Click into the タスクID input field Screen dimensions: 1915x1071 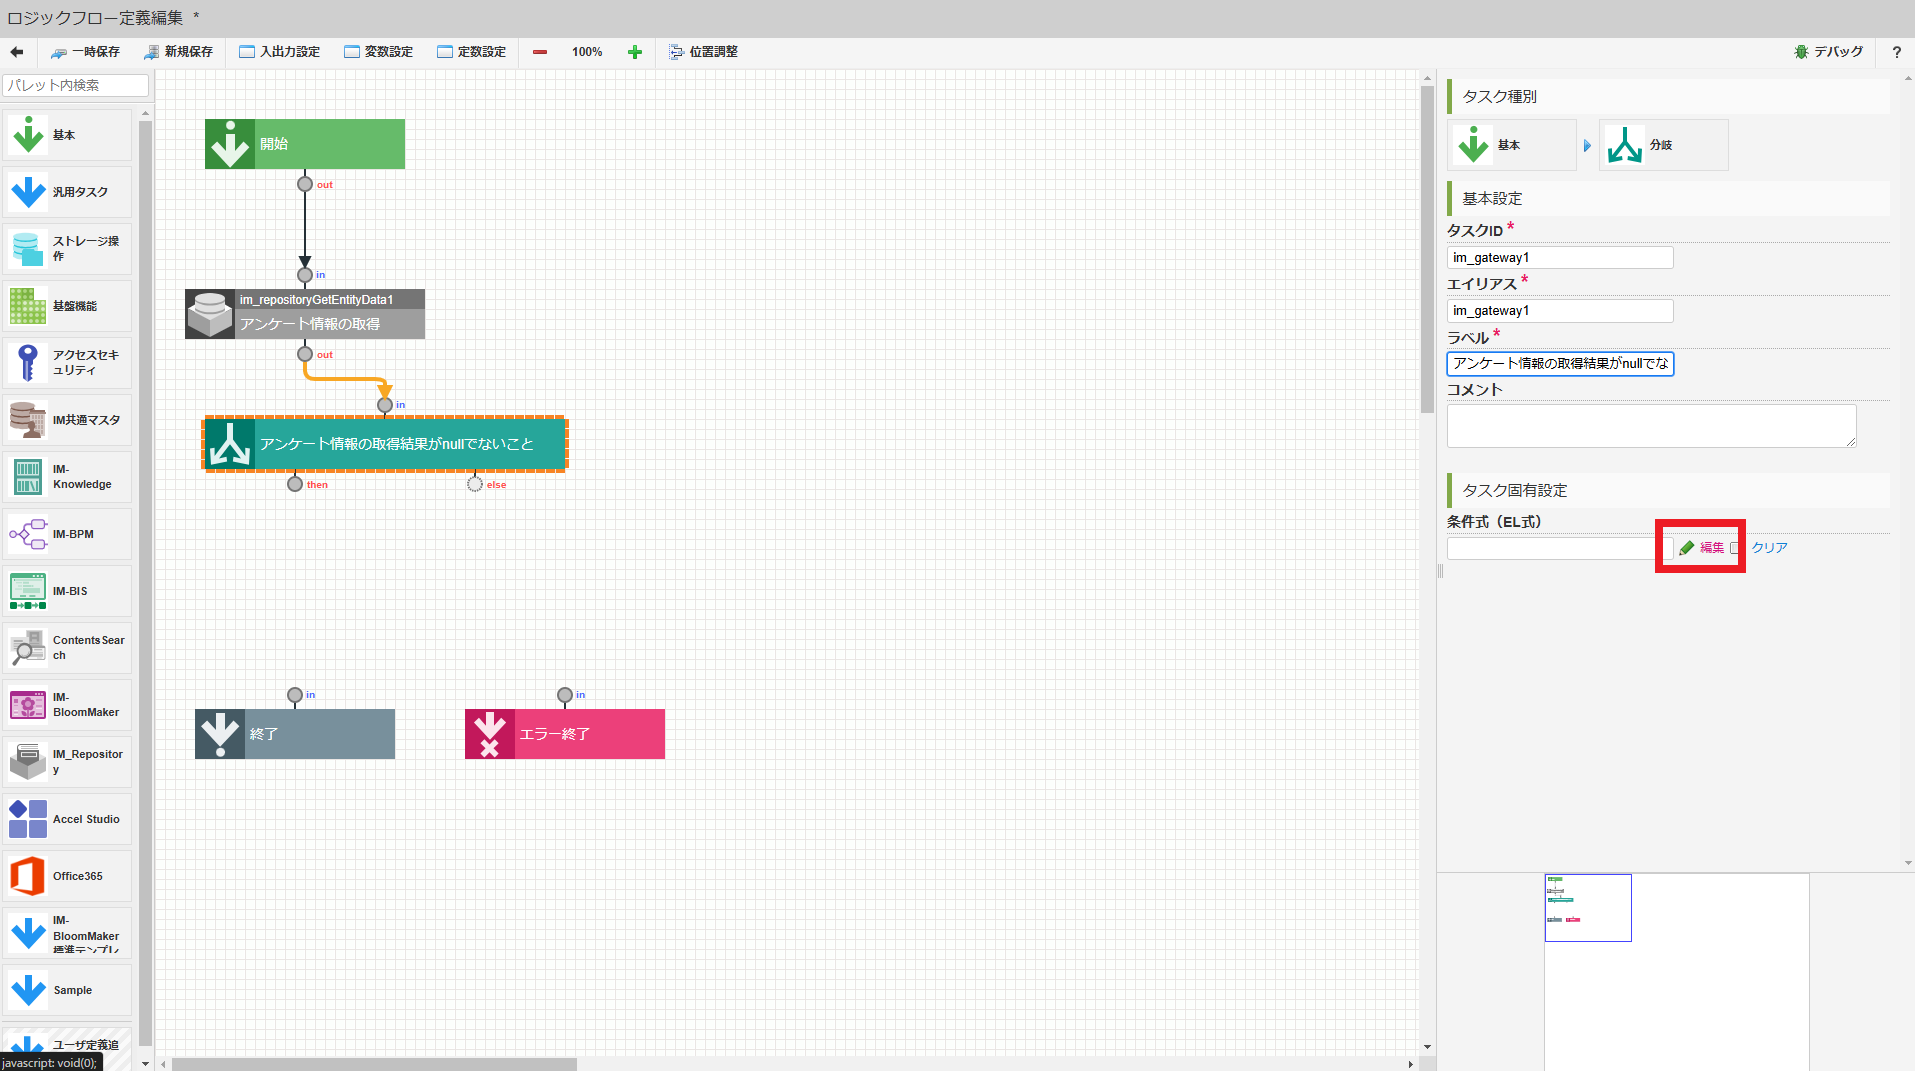(1559, 257)
